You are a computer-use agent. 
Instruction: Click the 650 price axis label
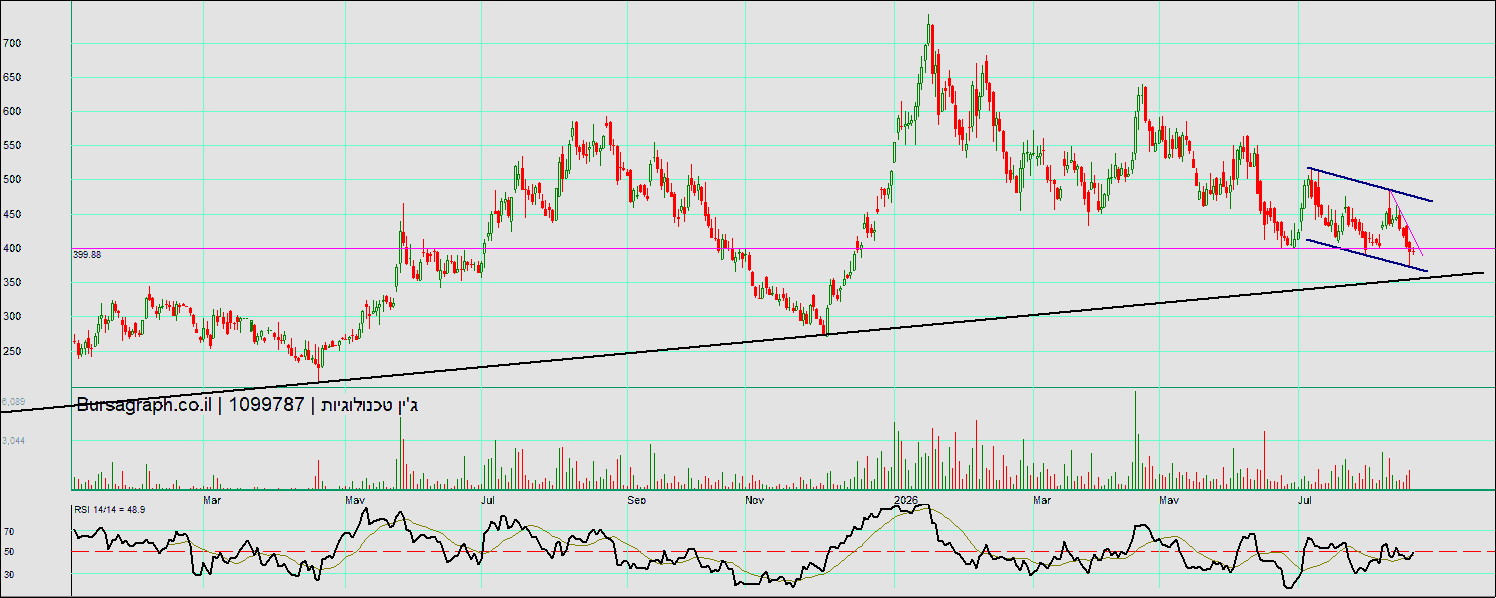point(12,78)
